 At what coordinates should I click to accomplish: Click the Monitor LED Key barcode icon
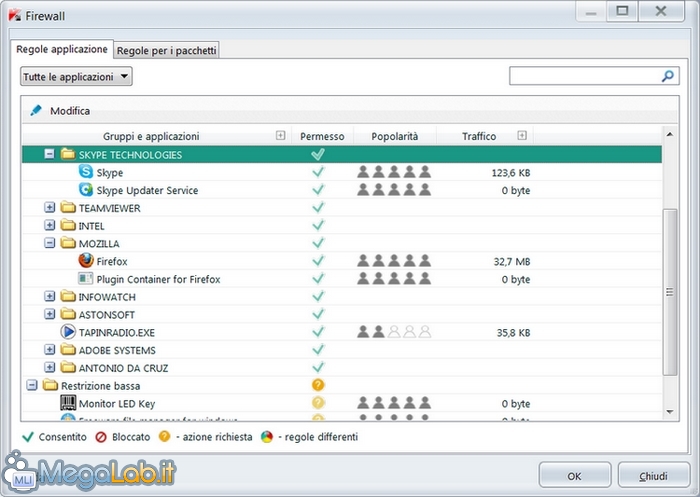(68, 403)
